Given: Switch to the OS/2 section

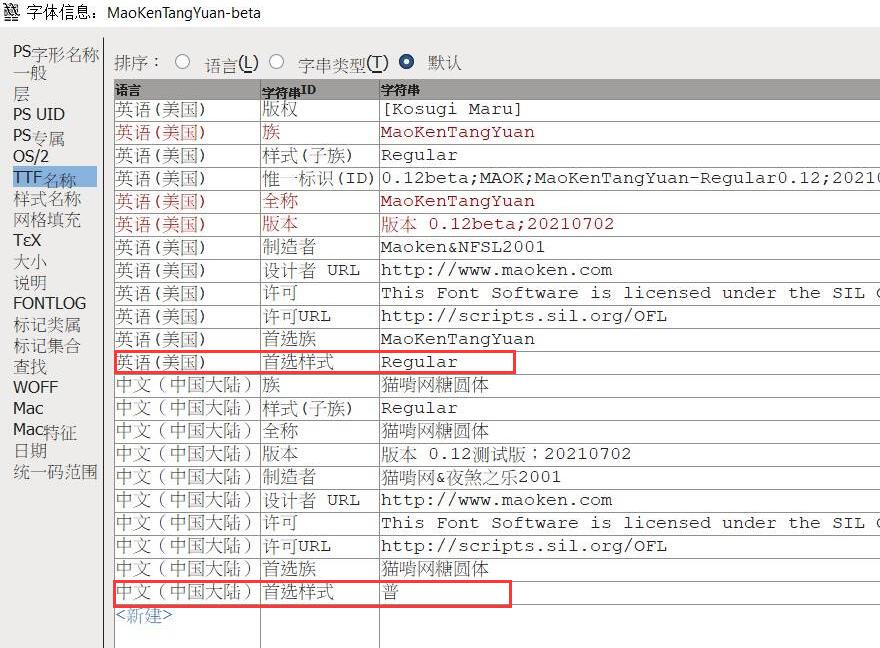Looking at the screenshot, I should 31,157.
